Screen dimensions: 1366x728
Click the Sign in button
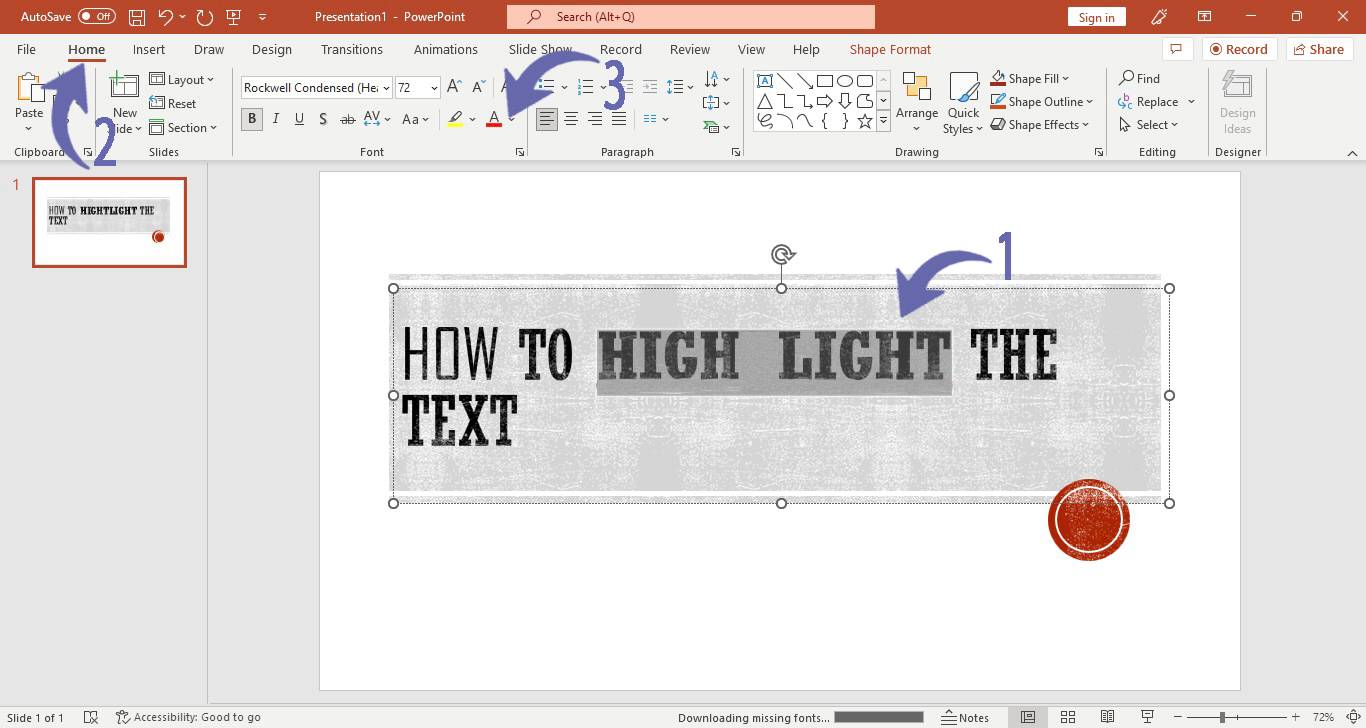coord(1097,17)
